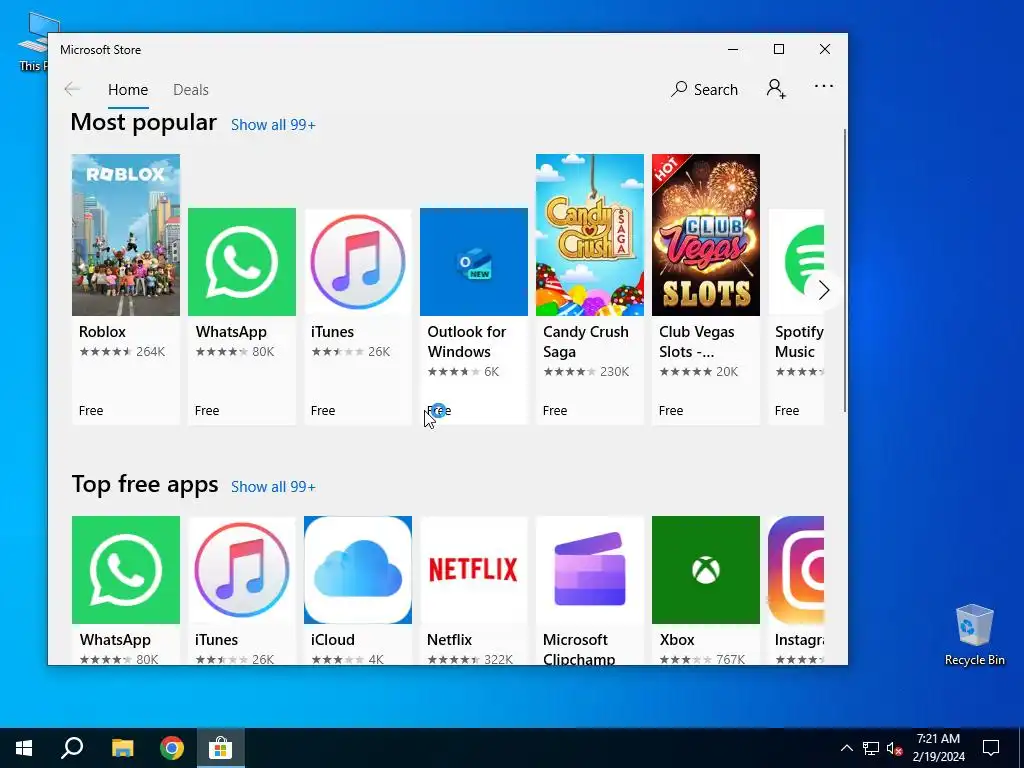Advance Most popular carousel with right chevron
Image resolution: width=1024 pixels, height=768 pixels.
point(824,290)
